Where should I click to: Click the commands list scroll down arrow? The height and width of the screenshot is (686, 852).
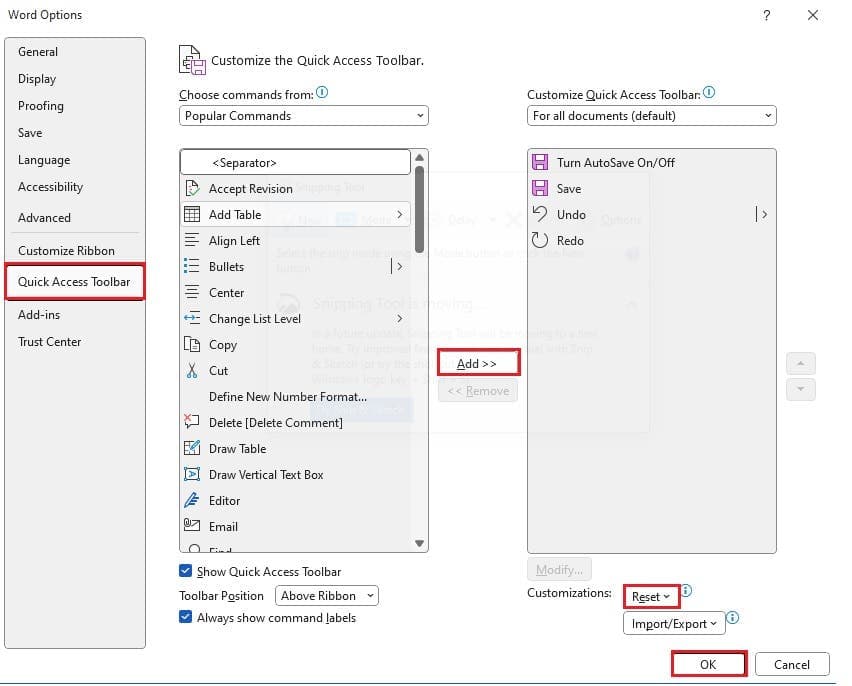[420, 543]
